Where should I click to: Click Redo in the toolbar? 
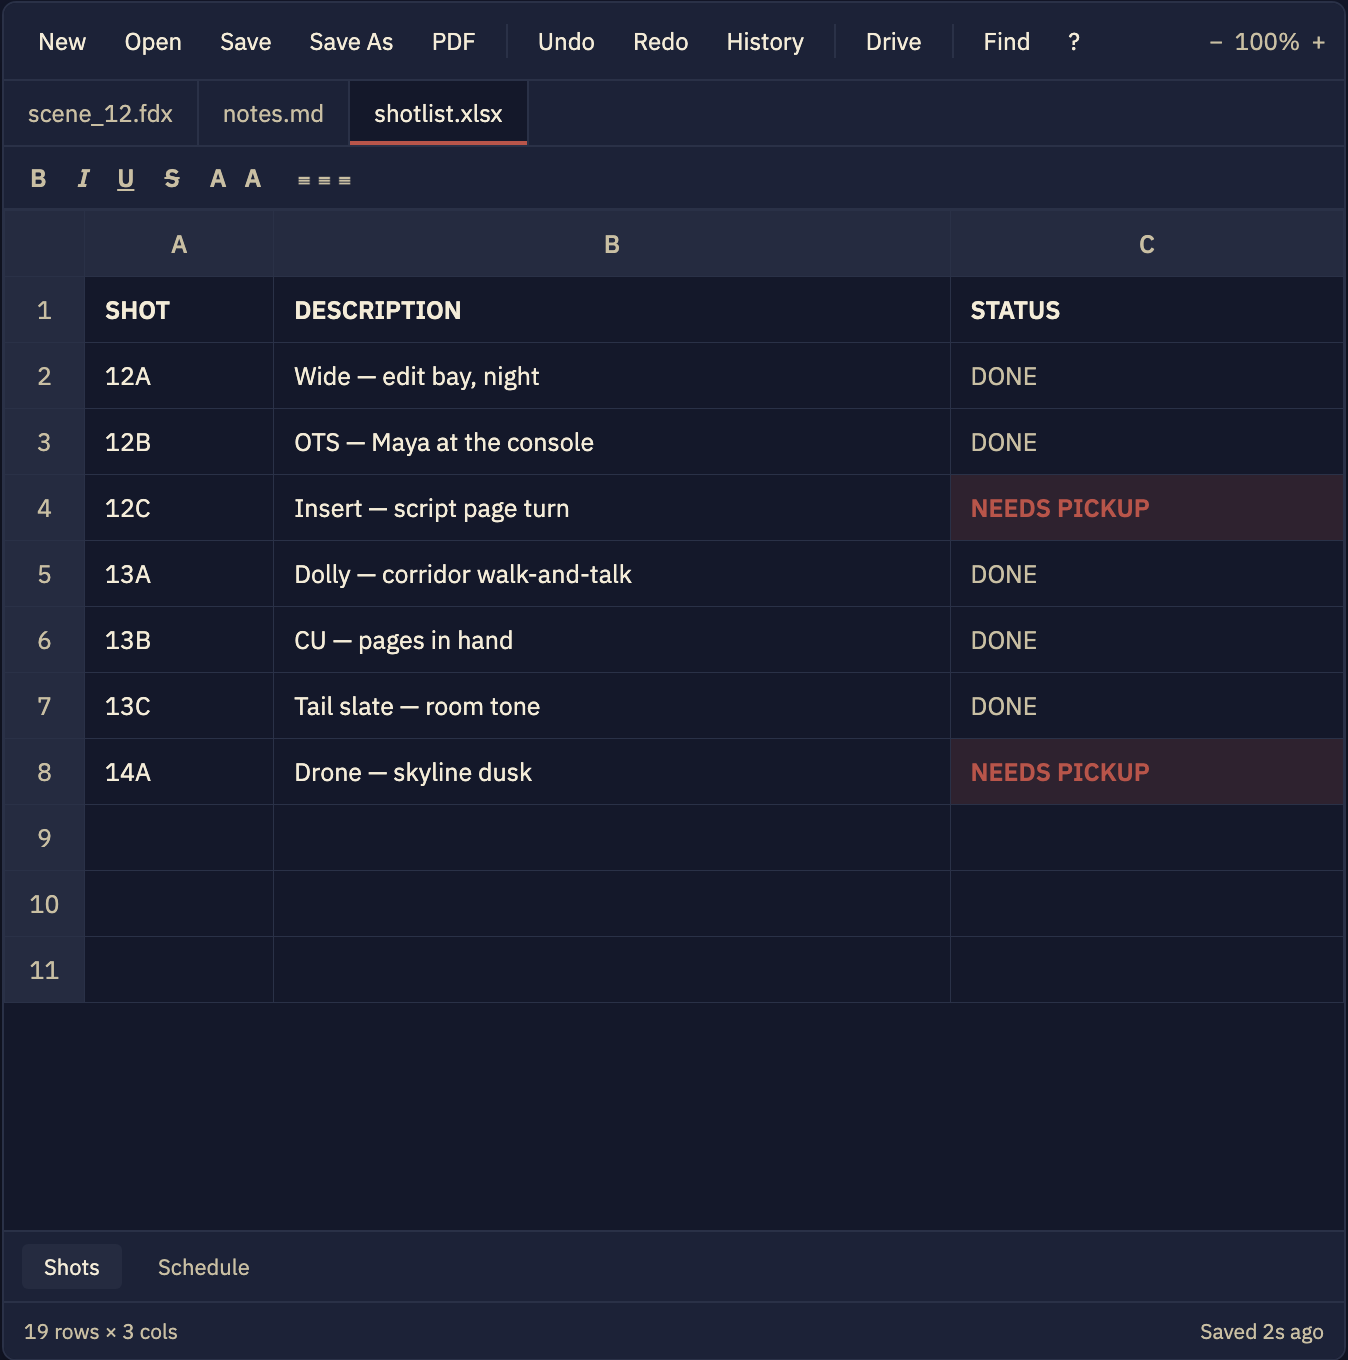[x=661, y=42]
